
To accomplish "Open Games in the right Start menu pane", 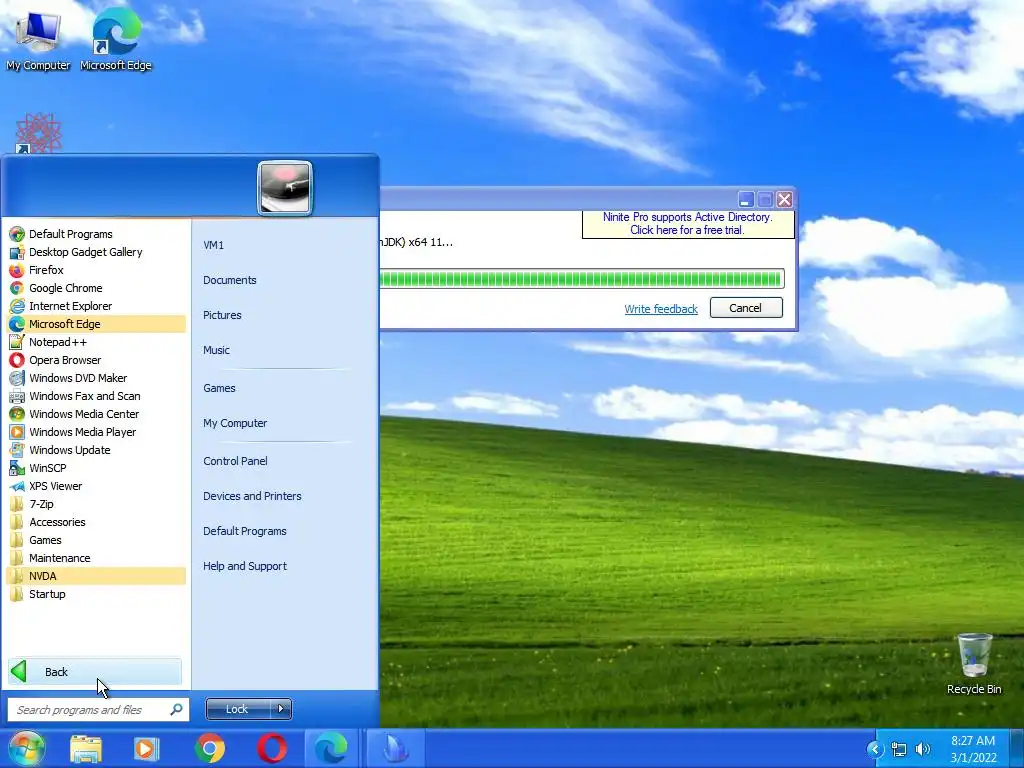I will click(219, 388).
